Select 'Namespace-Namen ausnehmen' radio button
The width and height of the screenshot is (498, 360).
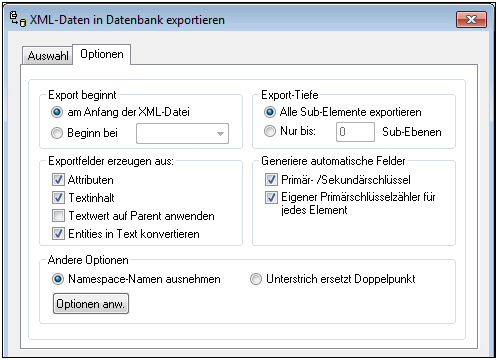[58, 279]
